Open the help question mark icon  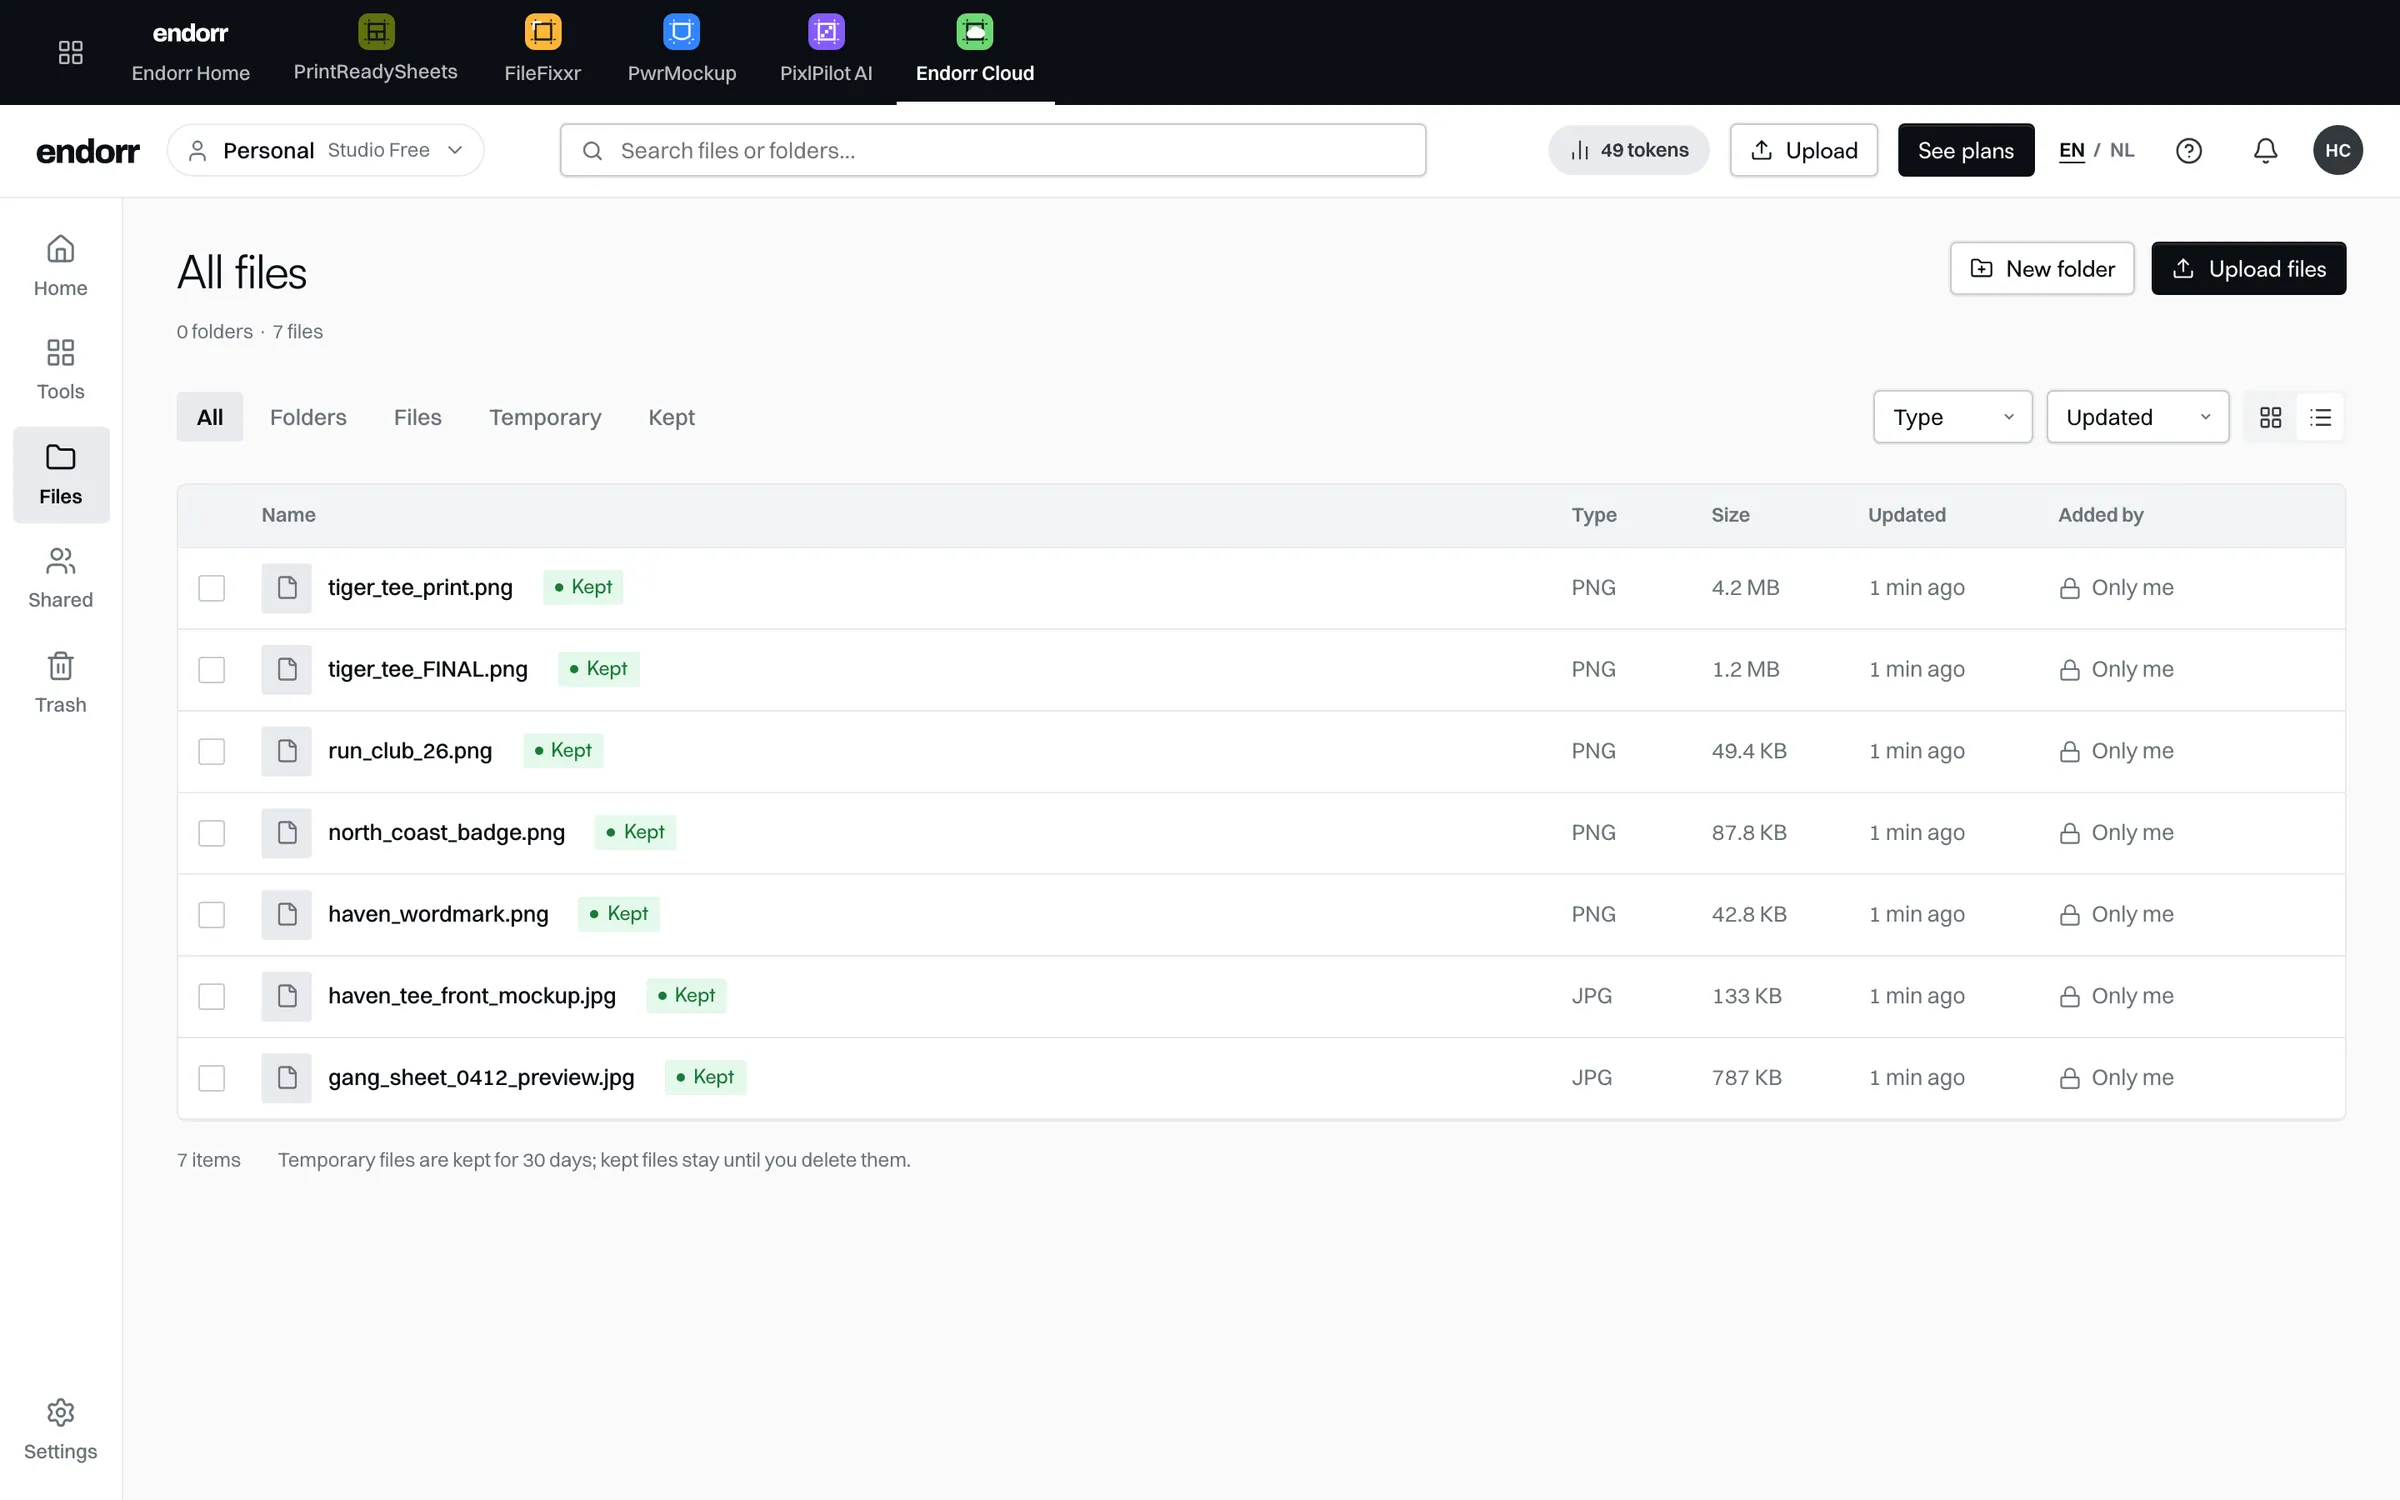click(2189, 150)
